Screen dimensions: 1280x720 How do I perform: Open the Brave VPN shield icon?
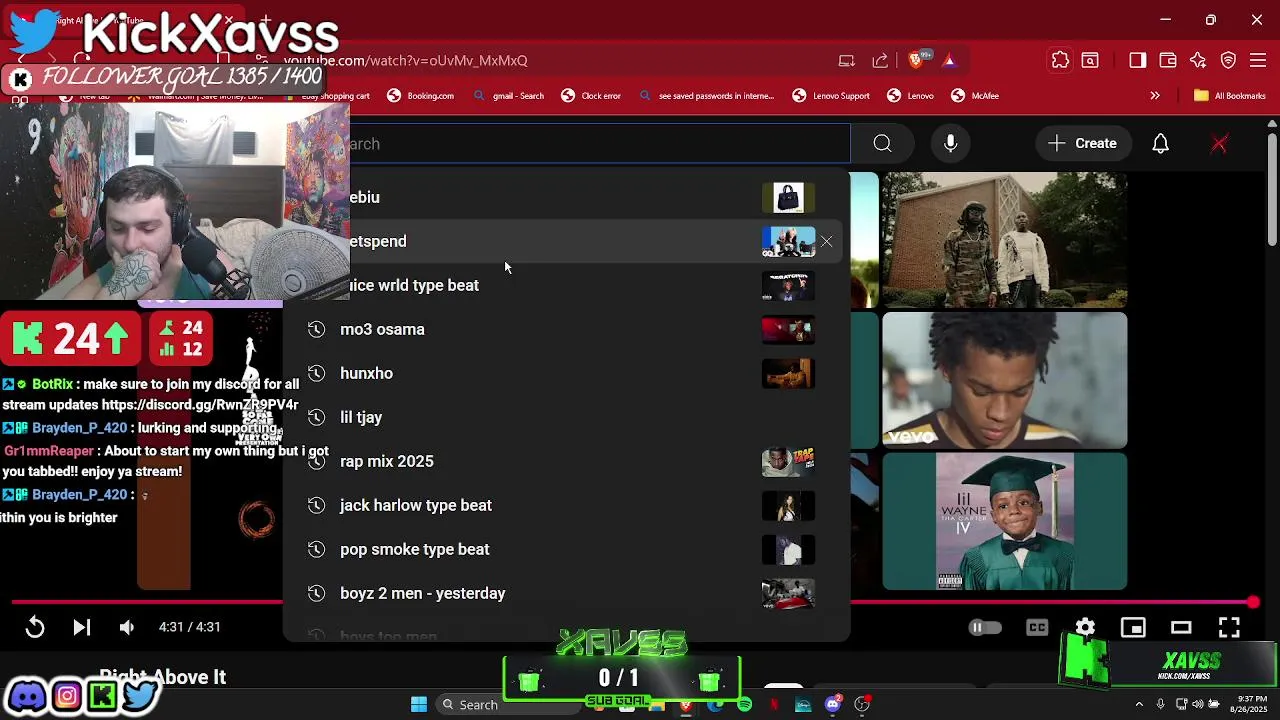click(1229, 61)
